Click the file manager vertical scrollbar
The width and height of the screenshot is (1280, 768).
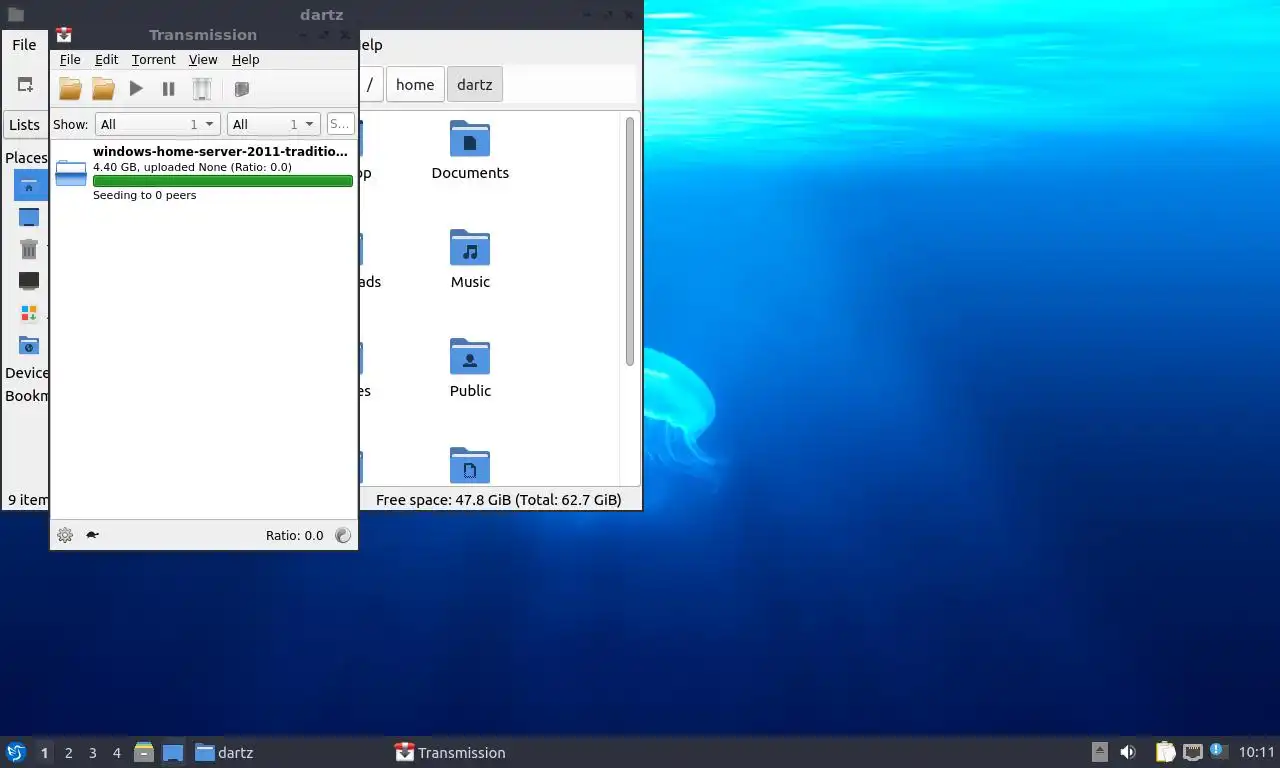[630, 241]
